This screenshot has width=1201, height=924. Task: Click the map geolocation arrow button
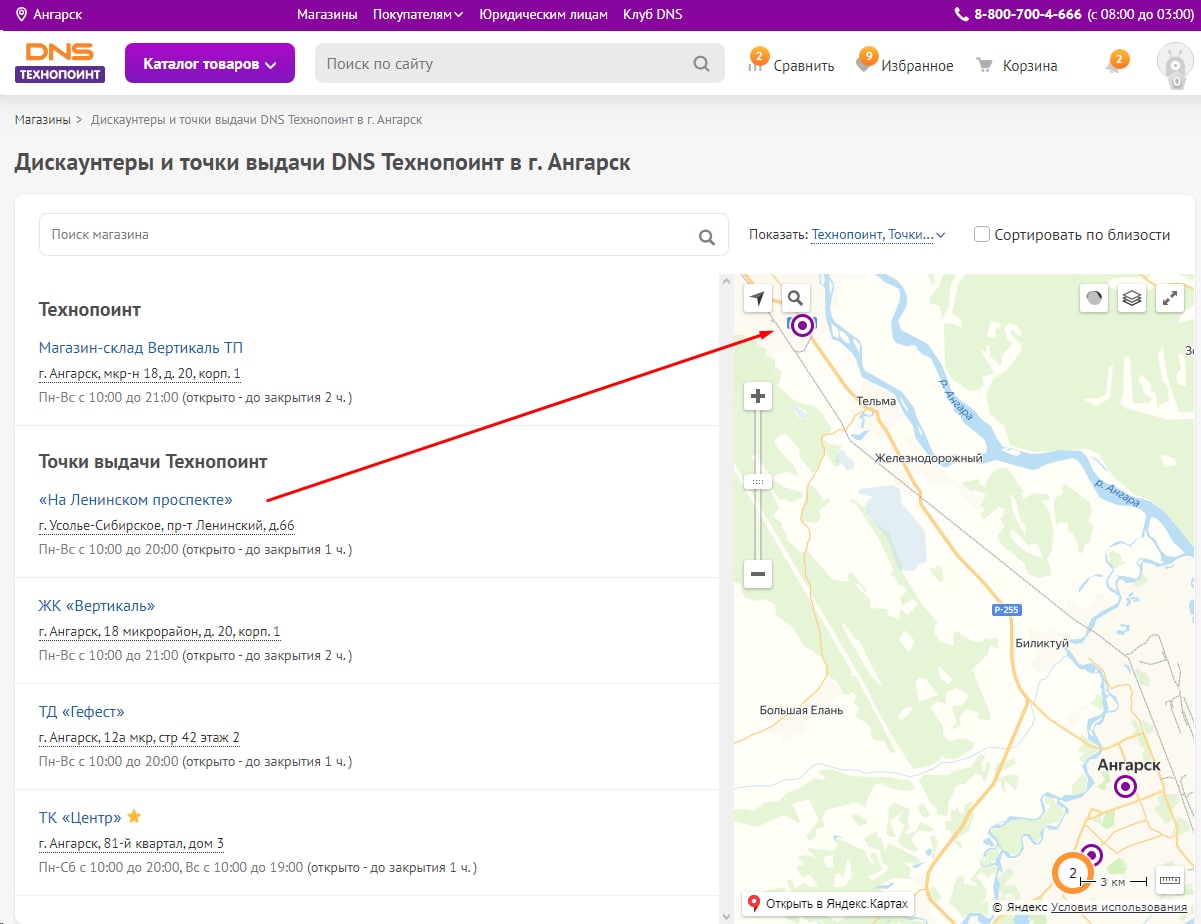click(758, 298)
